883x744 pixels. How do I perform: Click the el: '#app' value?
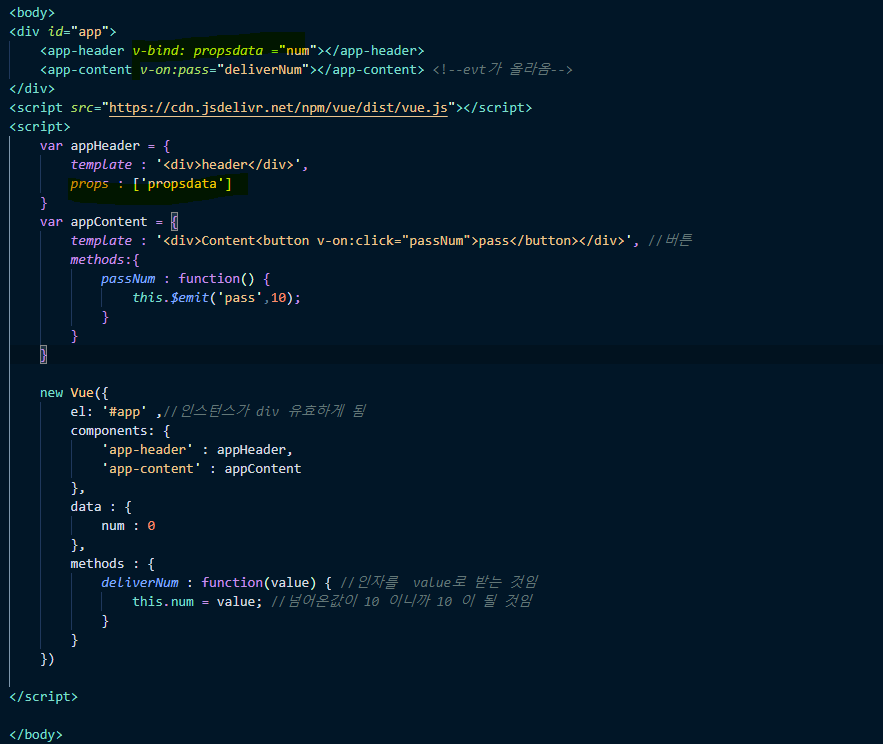coord(124,412)
